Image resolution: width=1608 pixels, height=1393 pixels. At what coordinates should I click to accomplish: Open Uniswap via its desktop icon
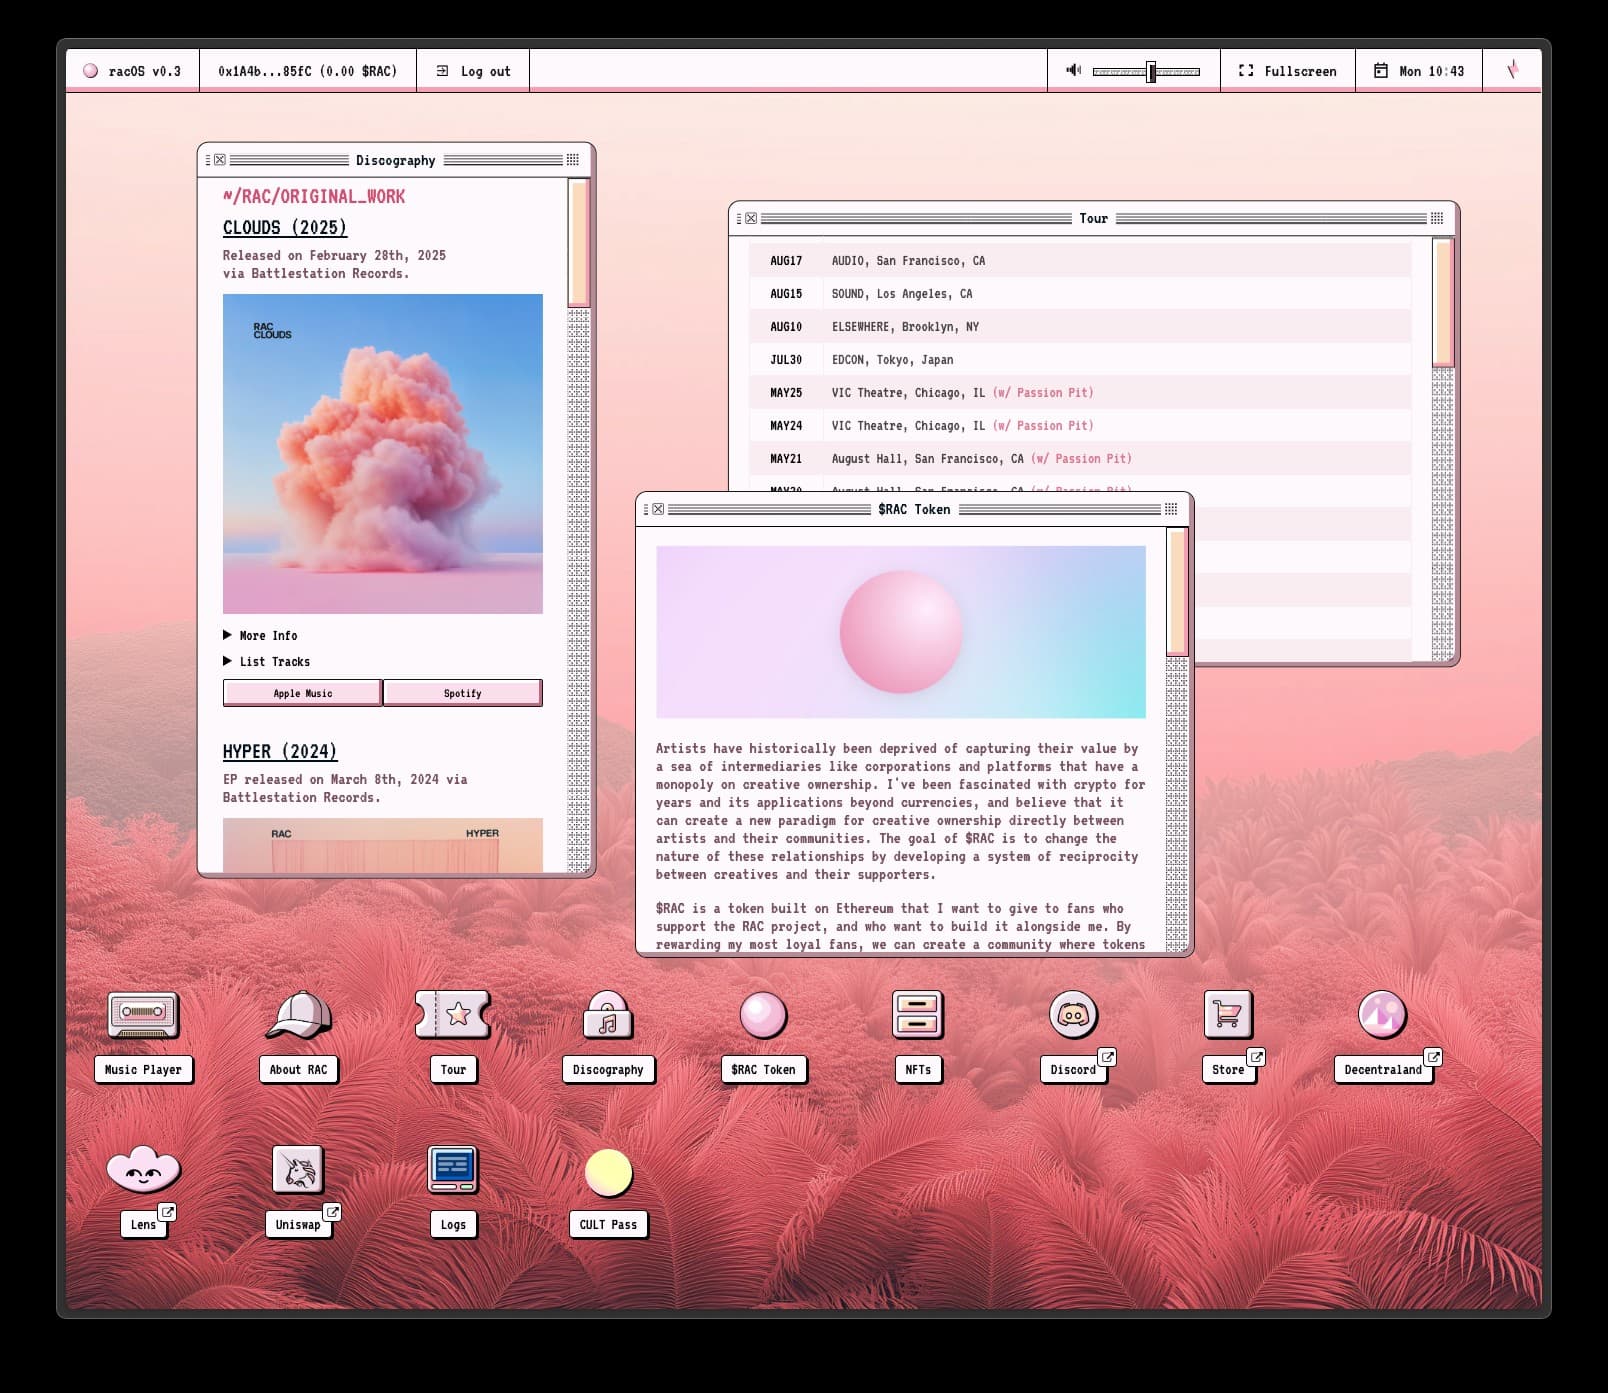click(x=298, y=1170)
